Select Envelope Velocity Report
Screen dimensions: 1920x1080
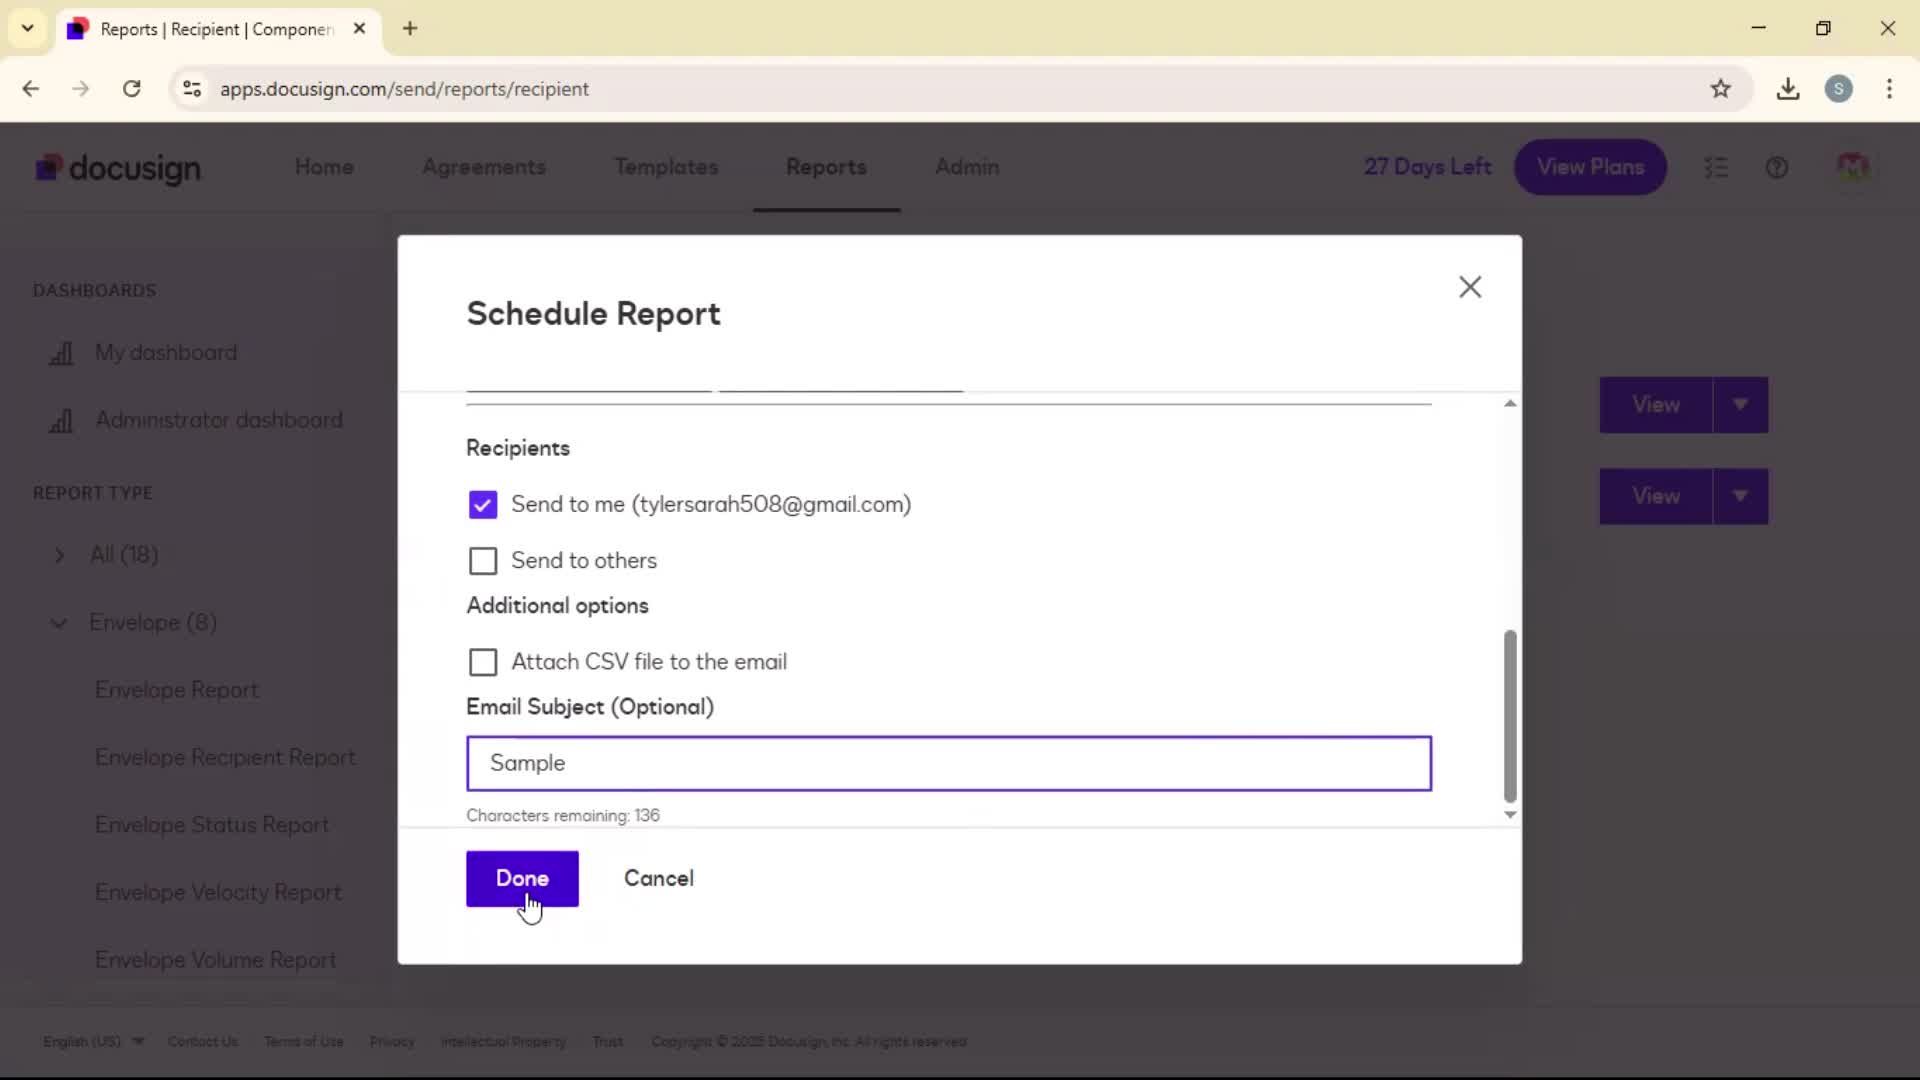click(218, 893)
